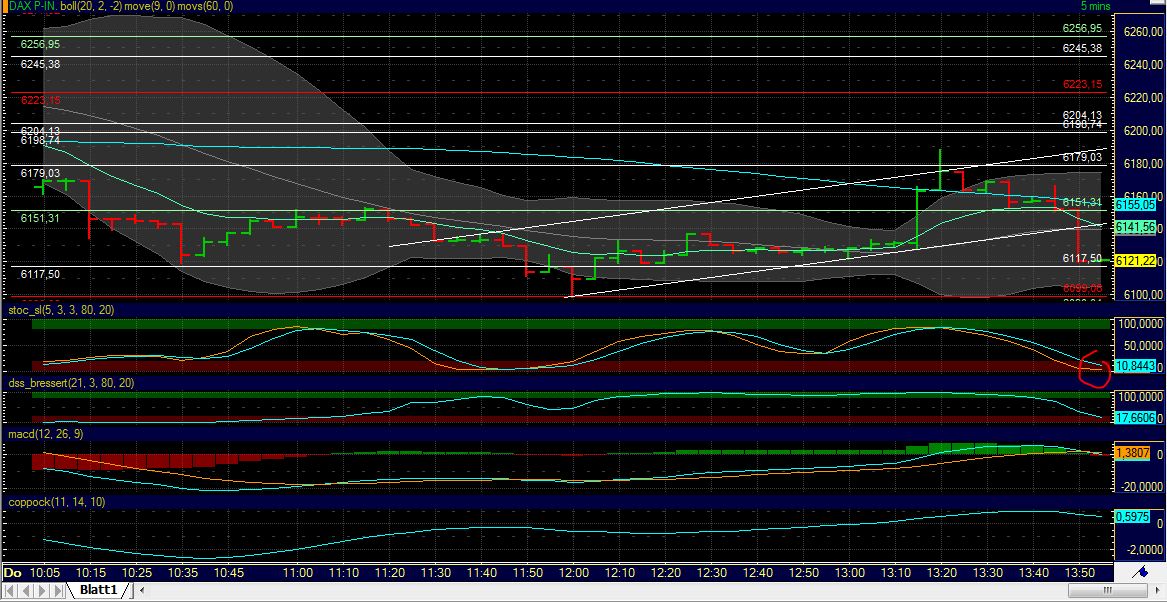
Task: Click the "Do" weekday label on time axis
Action: click(x=12, y=573)
